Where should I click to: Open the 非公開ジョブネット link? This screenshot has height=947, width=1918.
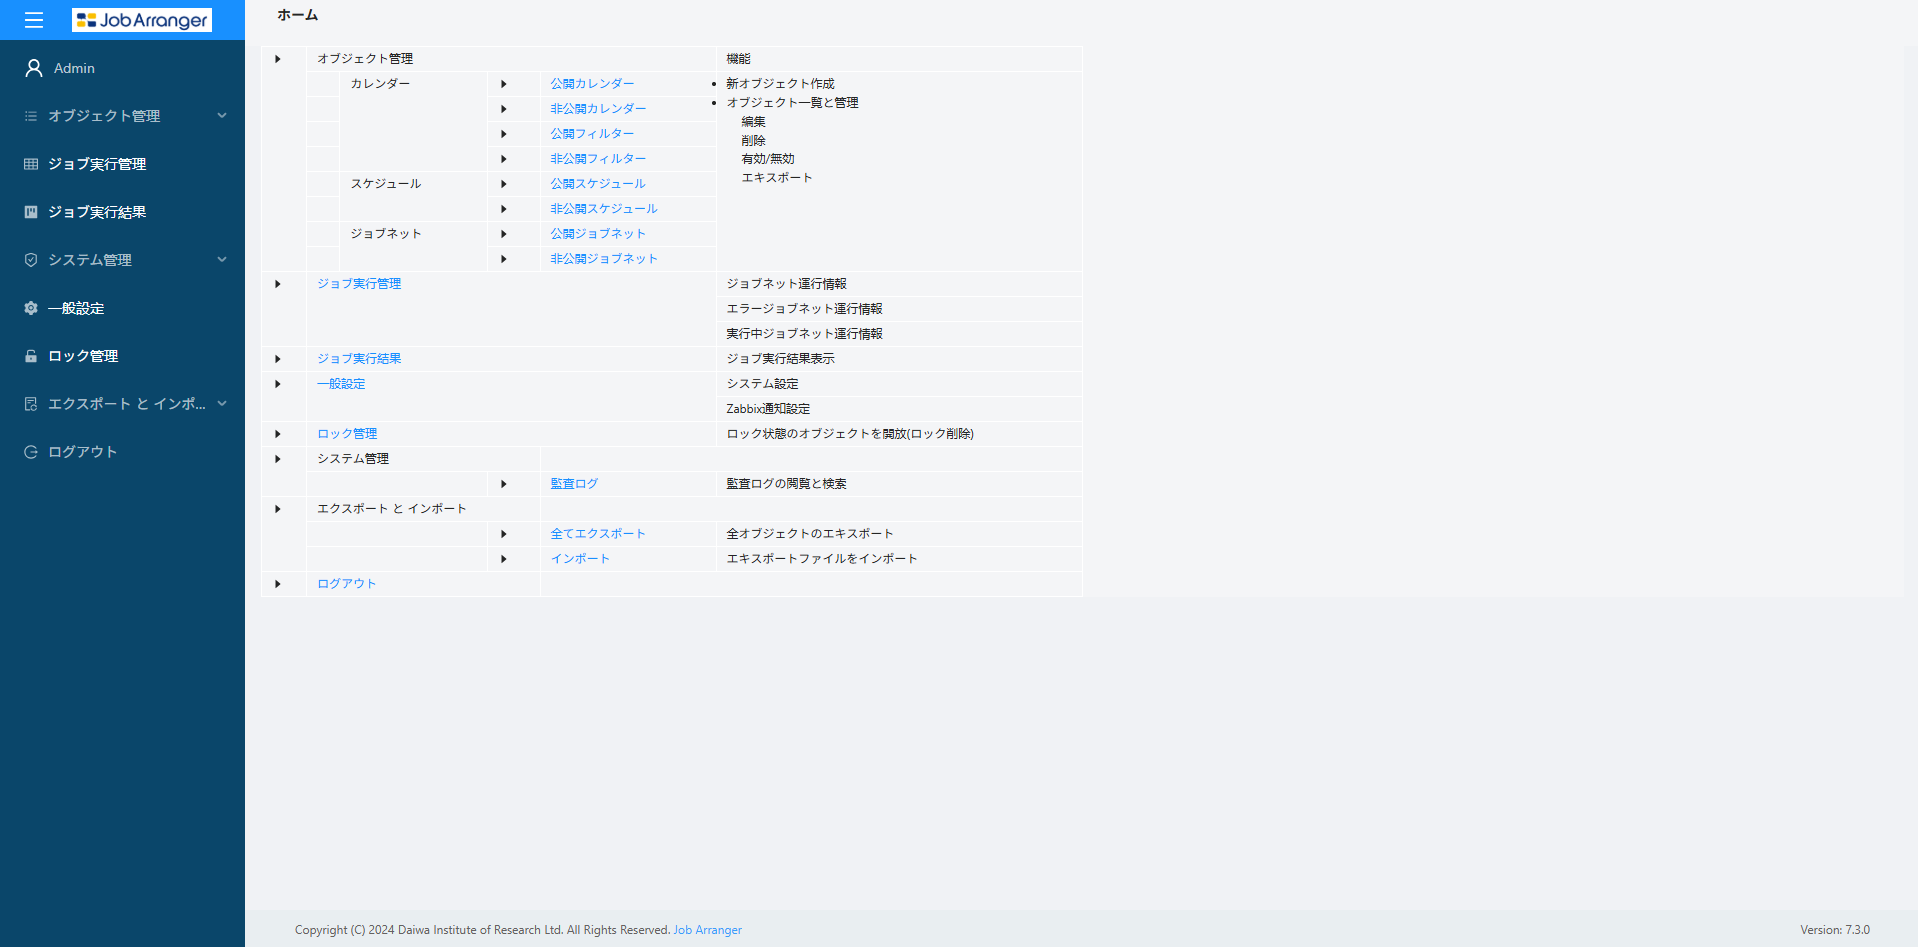[604, 259]
